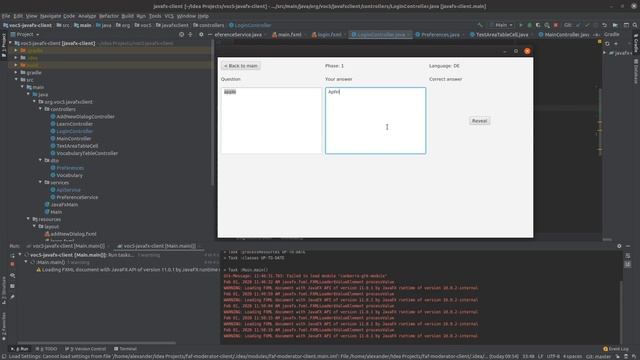Click the '< Back to main' button
This screenshot has width=640, height=360.
[241, 66]
